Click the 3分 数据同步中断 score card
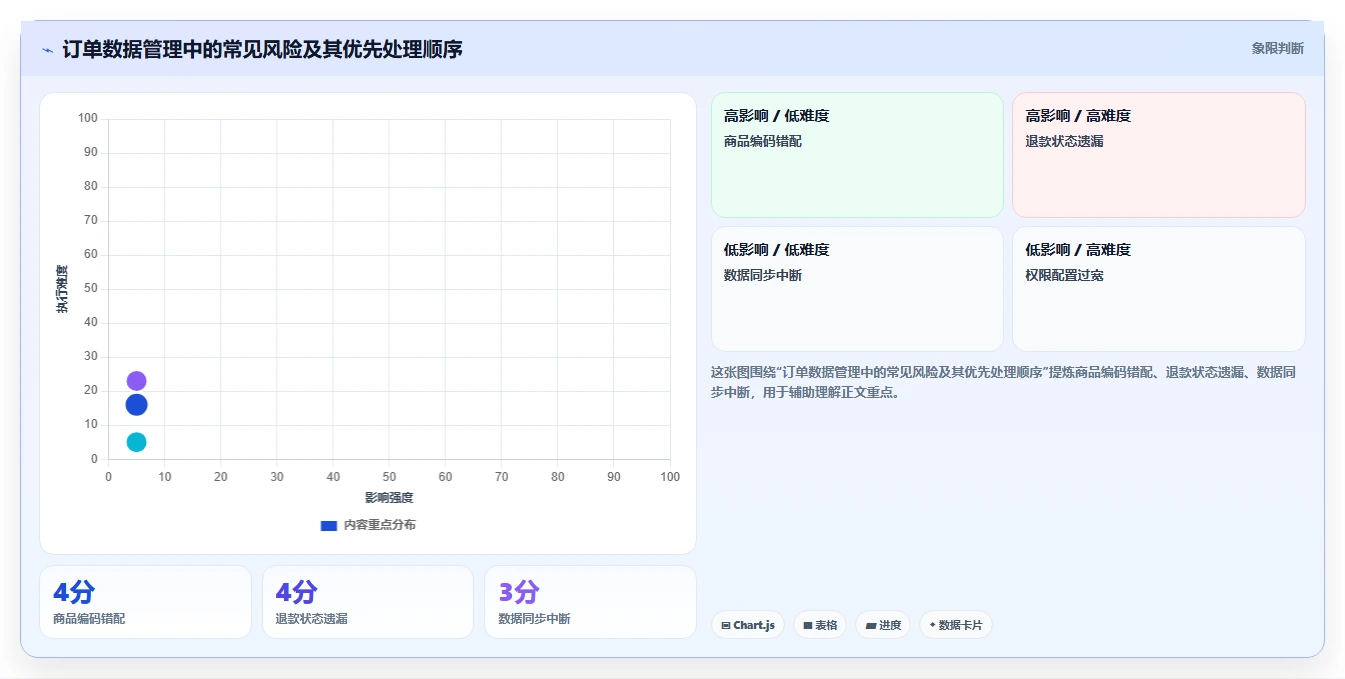This screenshot has height=679, width=1345. coord(590,602)
